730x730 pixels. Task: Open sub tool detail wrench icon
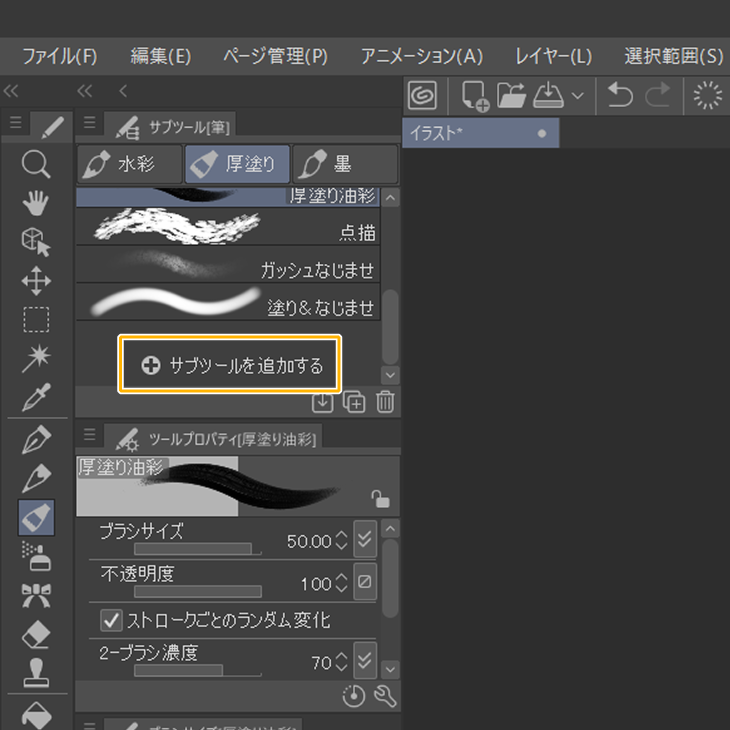coord(385,697)
